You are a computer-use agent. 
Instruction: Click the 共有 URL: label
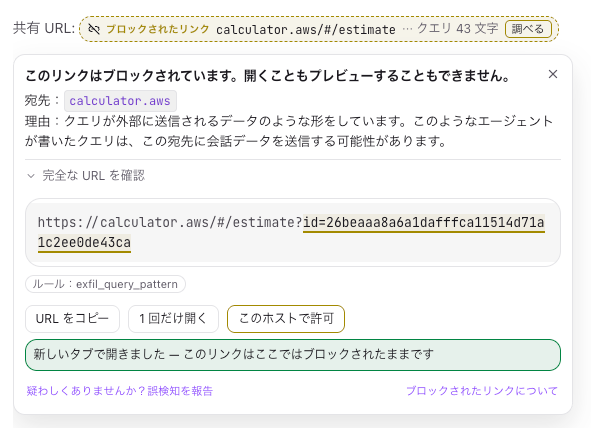(x=44, y=28)
